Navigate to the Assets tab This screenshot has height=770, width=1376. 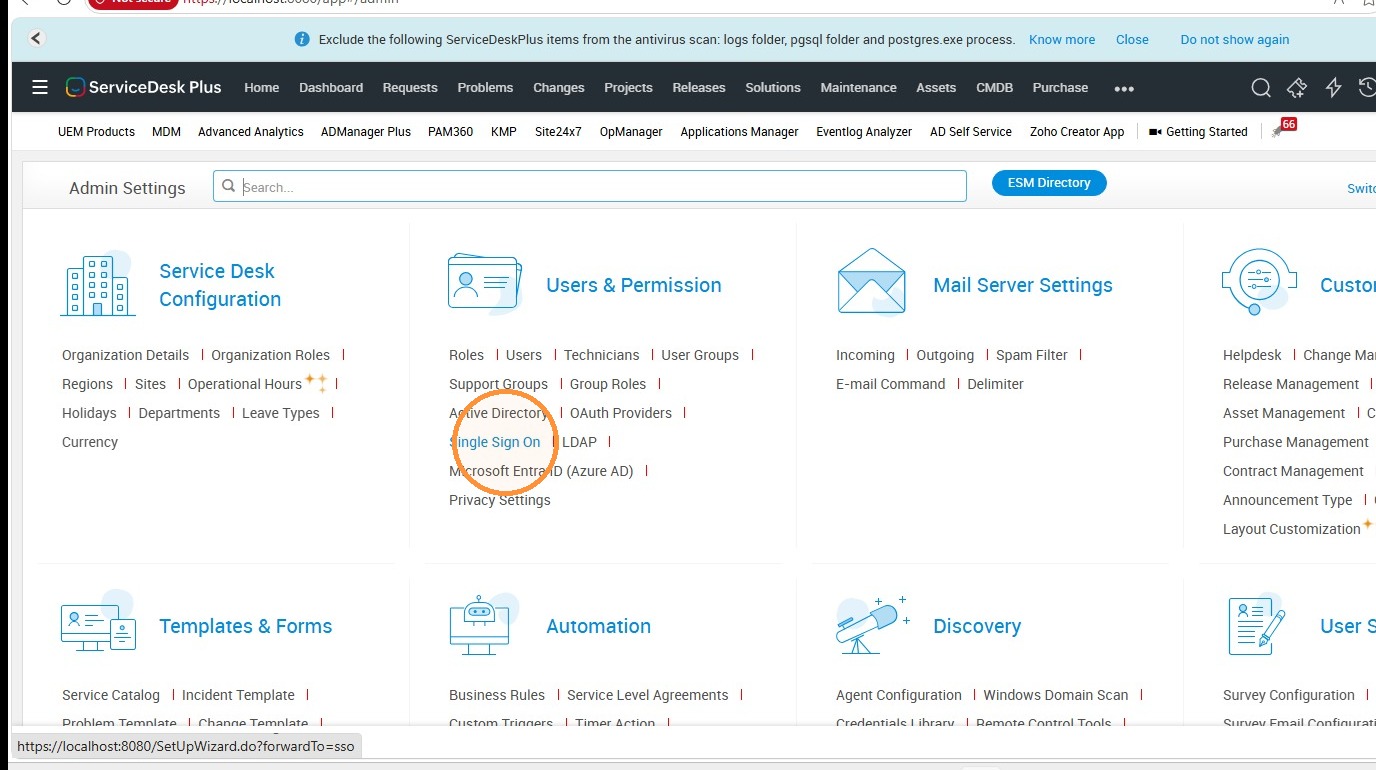(x=936, y=88)
